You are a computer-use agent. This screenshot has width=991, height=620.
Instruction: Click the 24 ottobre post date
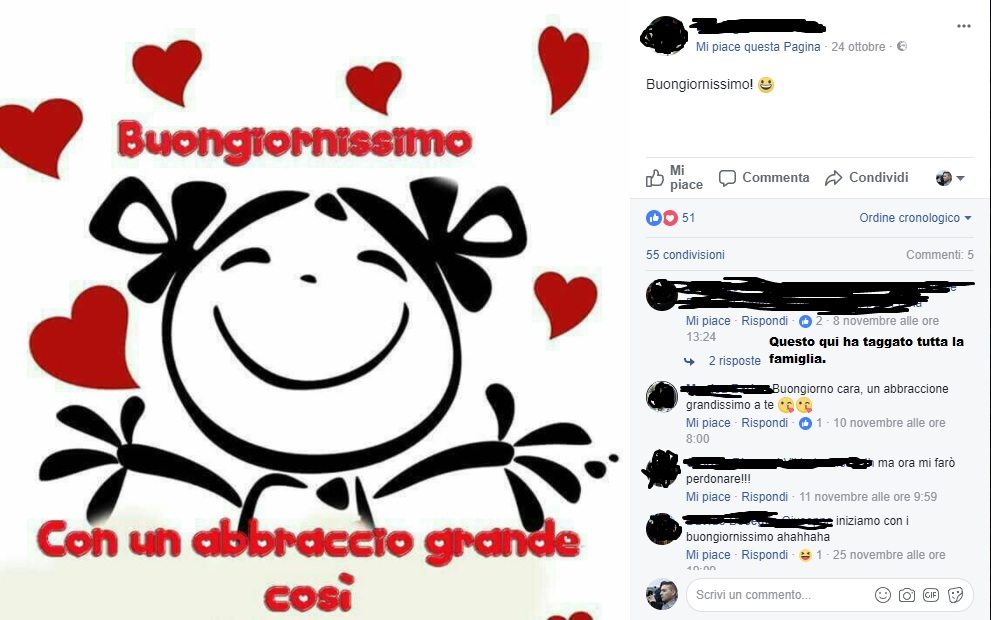(x=858, y=47)
